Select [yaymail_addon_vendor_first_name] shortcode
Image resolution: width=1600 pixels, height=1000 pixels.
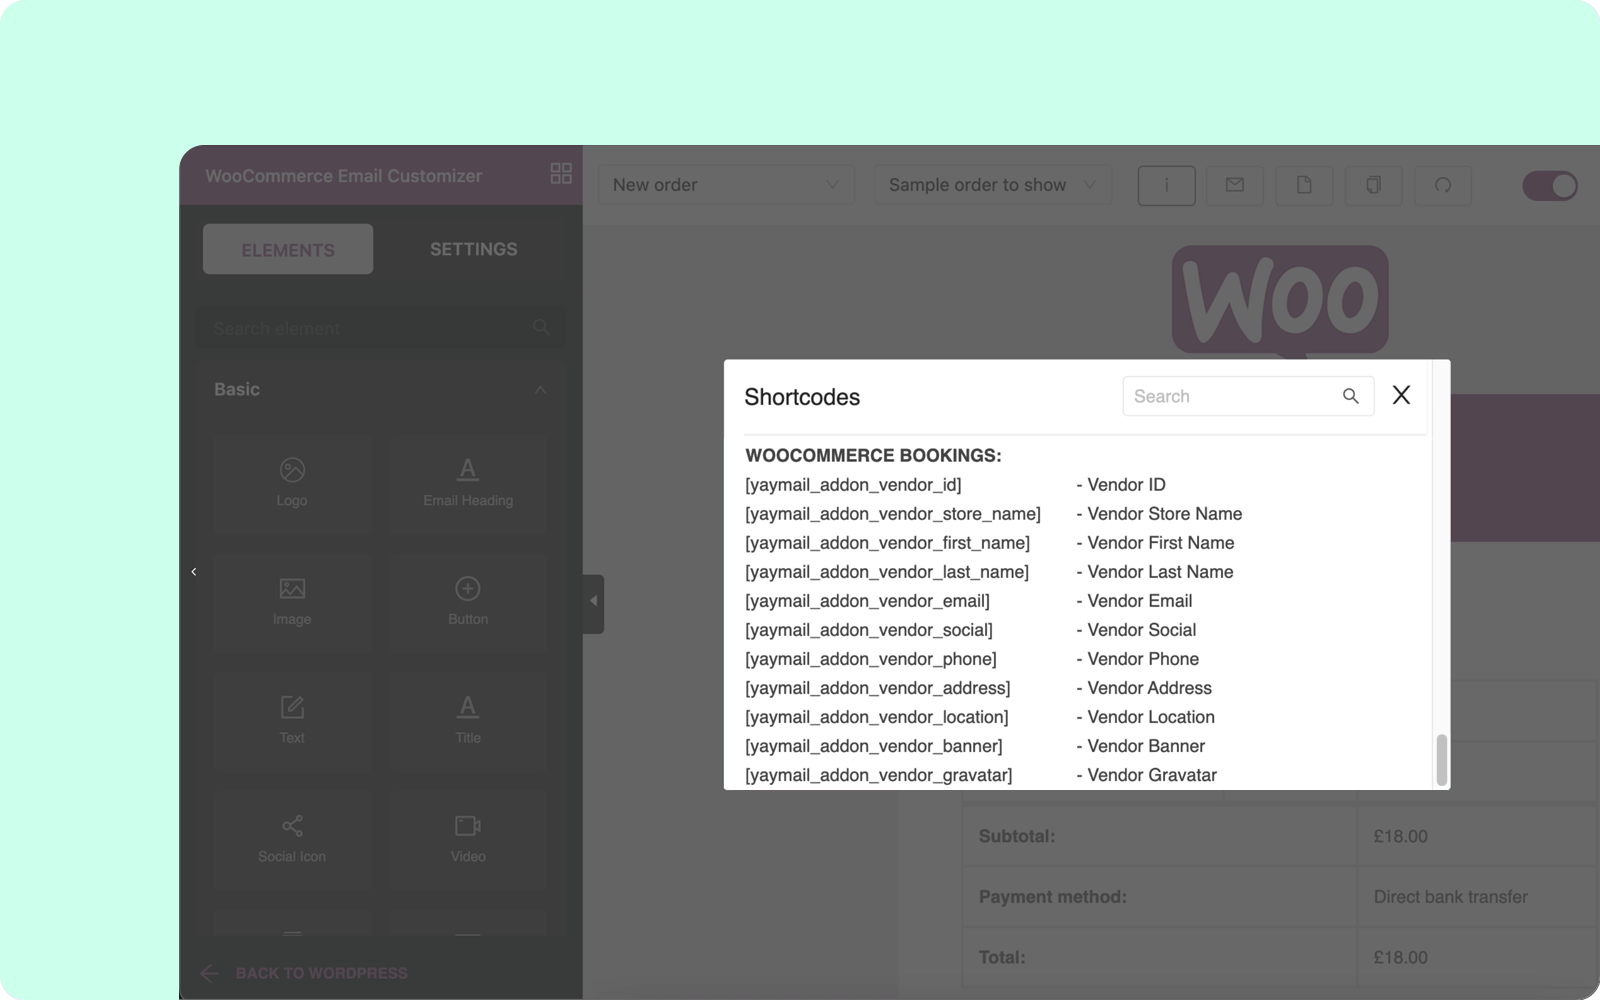pyautogui.click(x=887, y=543)
